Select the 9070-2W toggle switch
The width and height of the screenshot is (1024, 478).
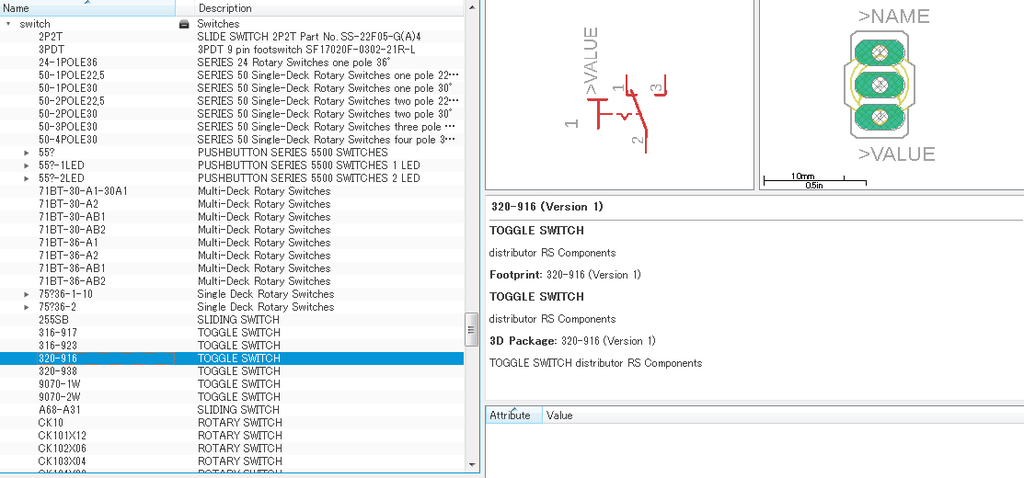click(232, 397)
